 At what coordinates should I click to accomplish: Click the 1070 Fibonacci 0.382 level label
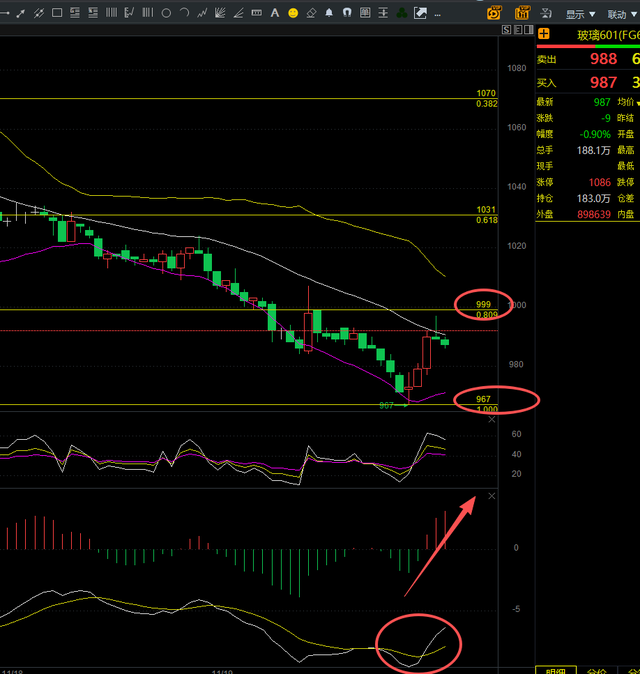click(x=487, y=98)
